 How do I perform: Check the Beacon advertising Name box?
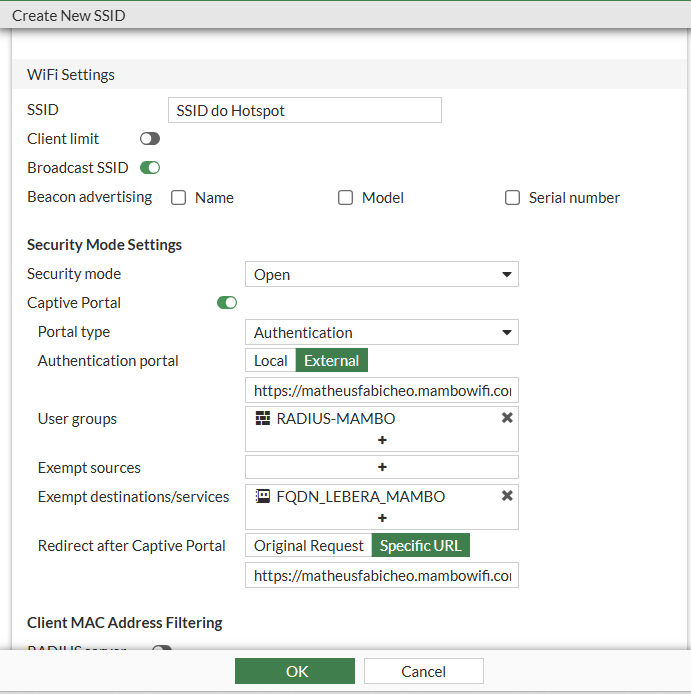coord(179,198)
